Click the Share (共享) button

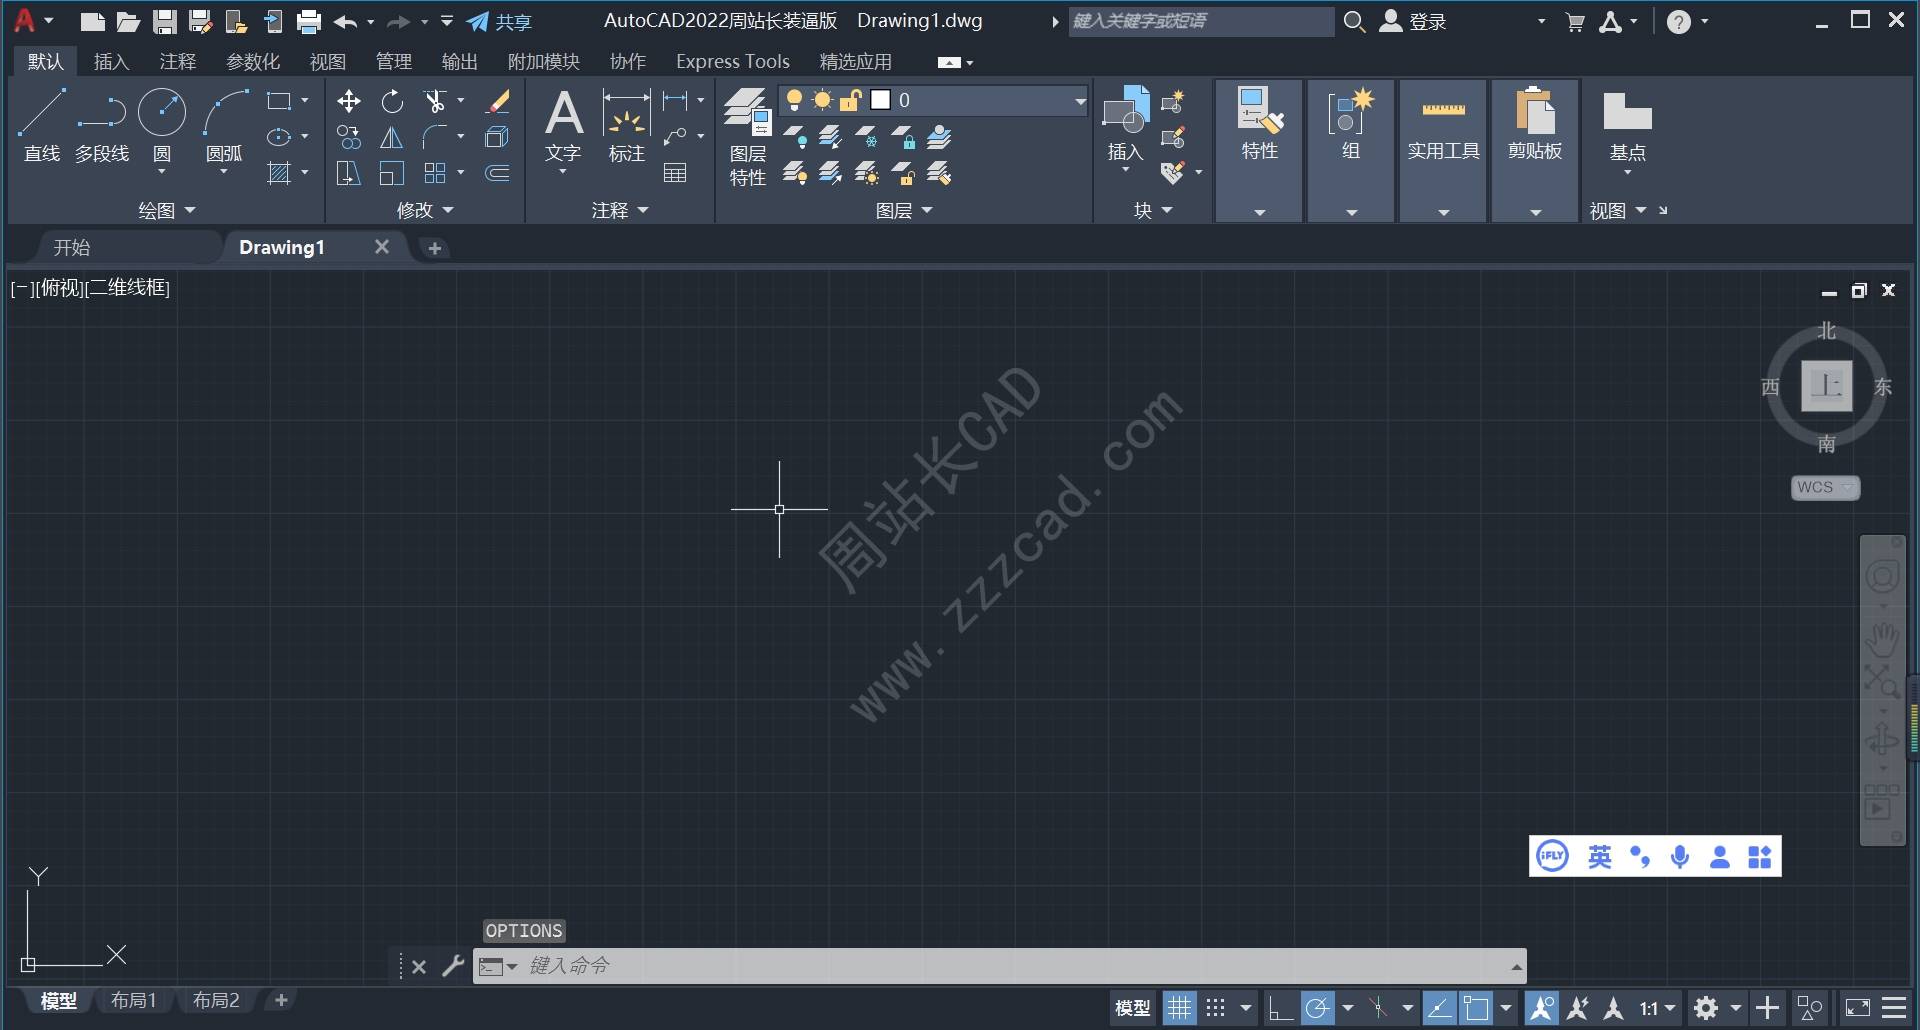pos(499,21)
